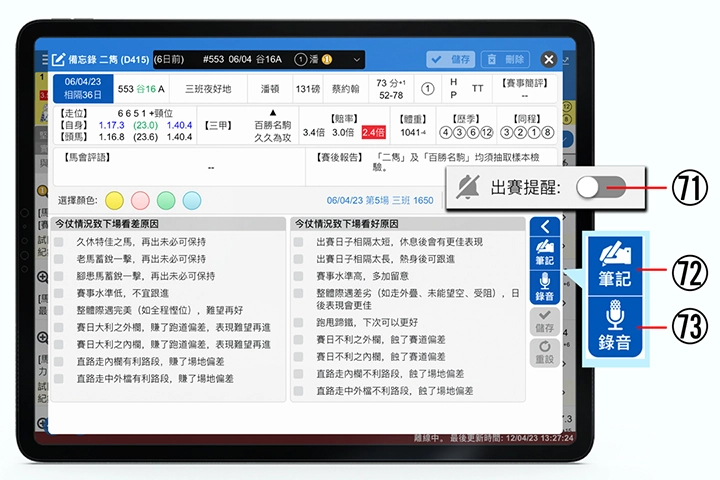Select the light blue color swatch
The width and height of the screenshot is (720, 480).
(191, 201)
